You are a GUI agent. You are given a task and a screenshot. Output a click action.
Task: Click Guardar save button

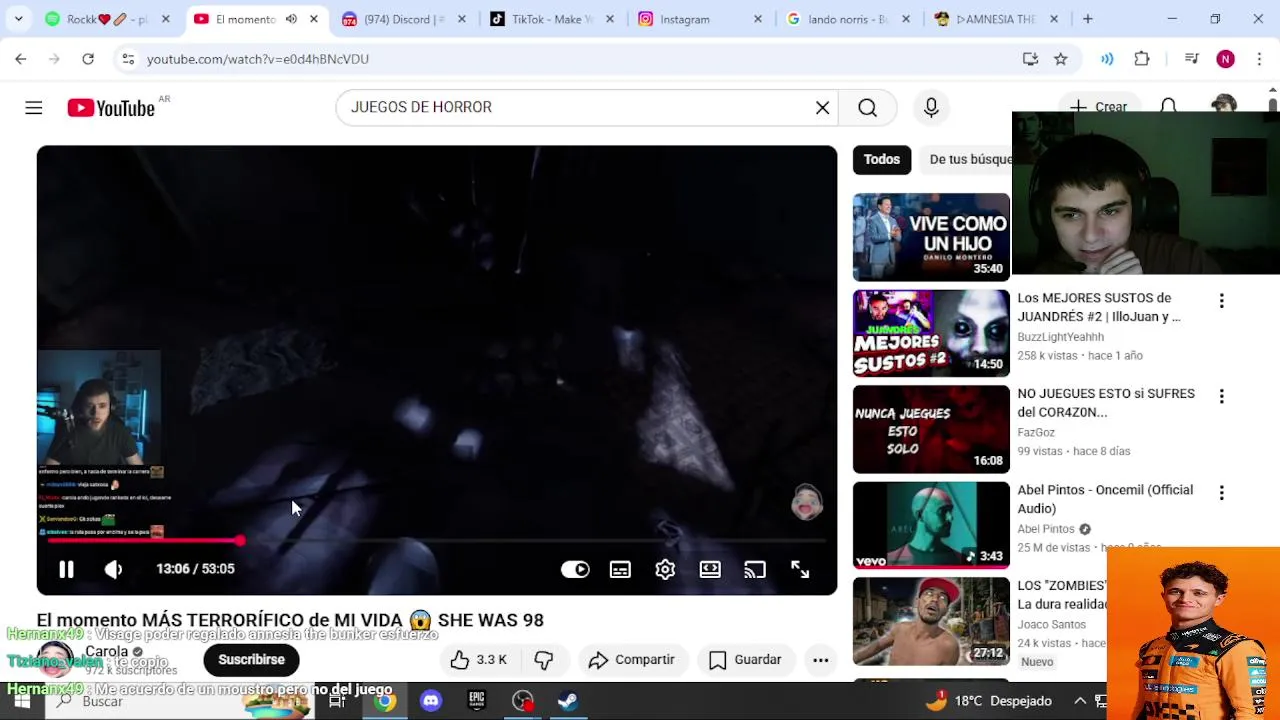click(x=745, y=660)
